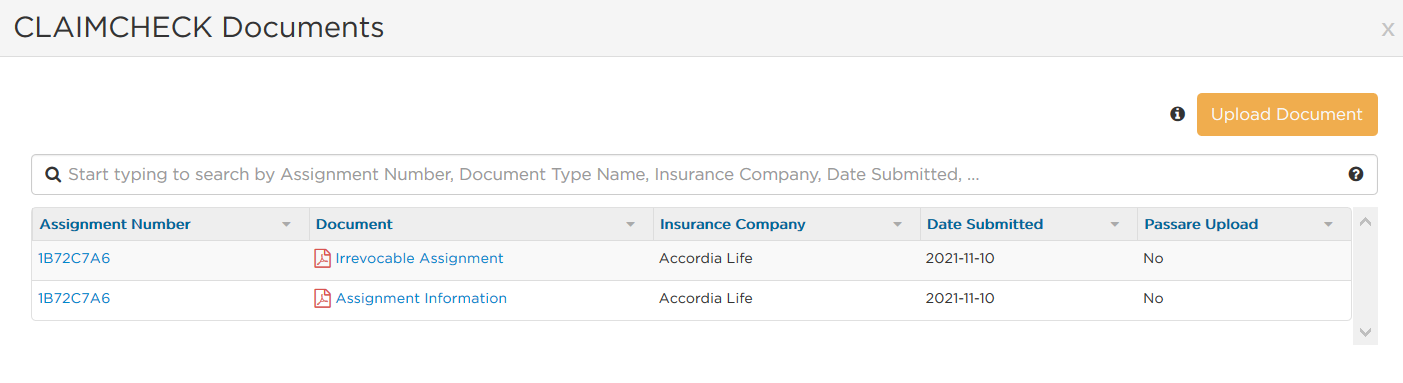Open the Irrevocable Assignment link
This screenshot has height=383, width=1403.
tap(419, 258)
